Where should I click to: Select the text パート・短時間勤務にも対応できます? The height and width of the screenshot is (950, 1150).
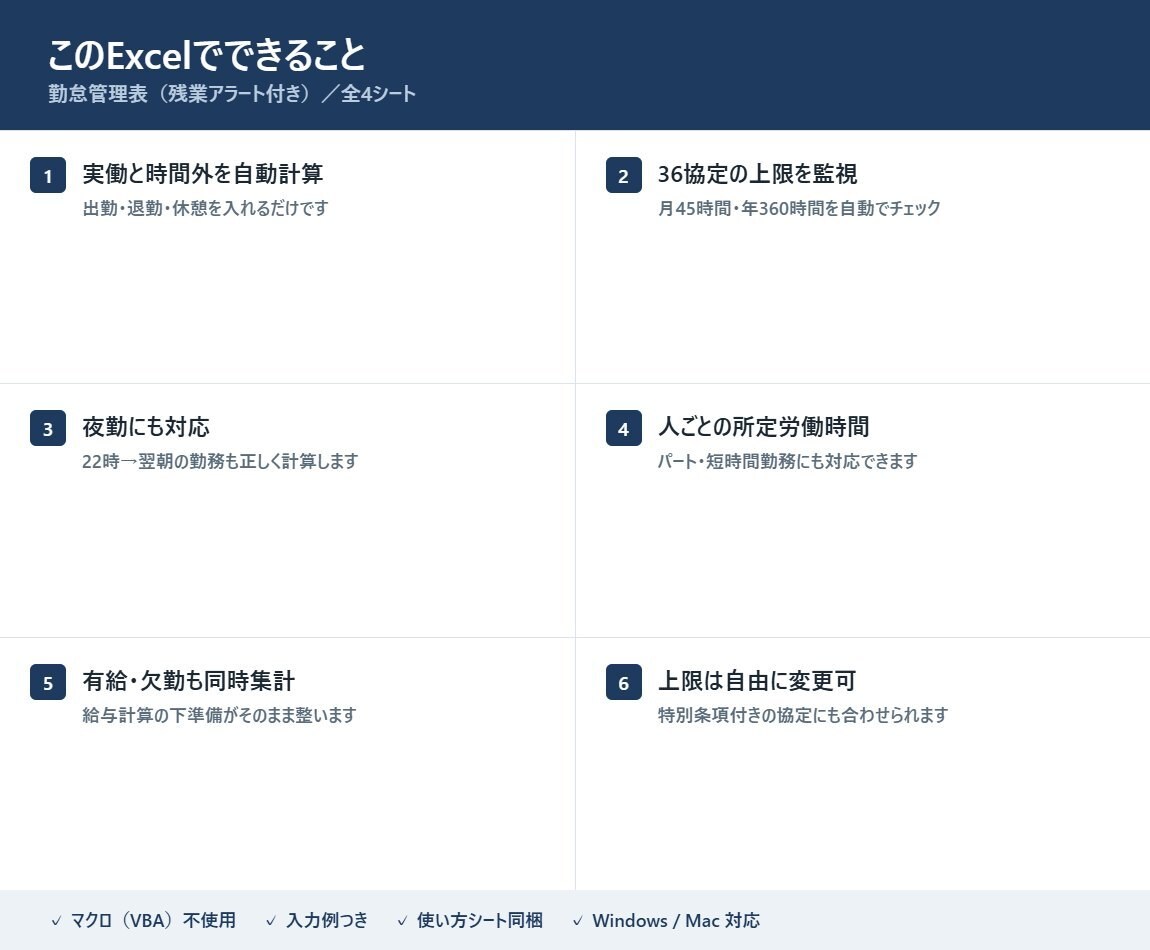(788, 461)
